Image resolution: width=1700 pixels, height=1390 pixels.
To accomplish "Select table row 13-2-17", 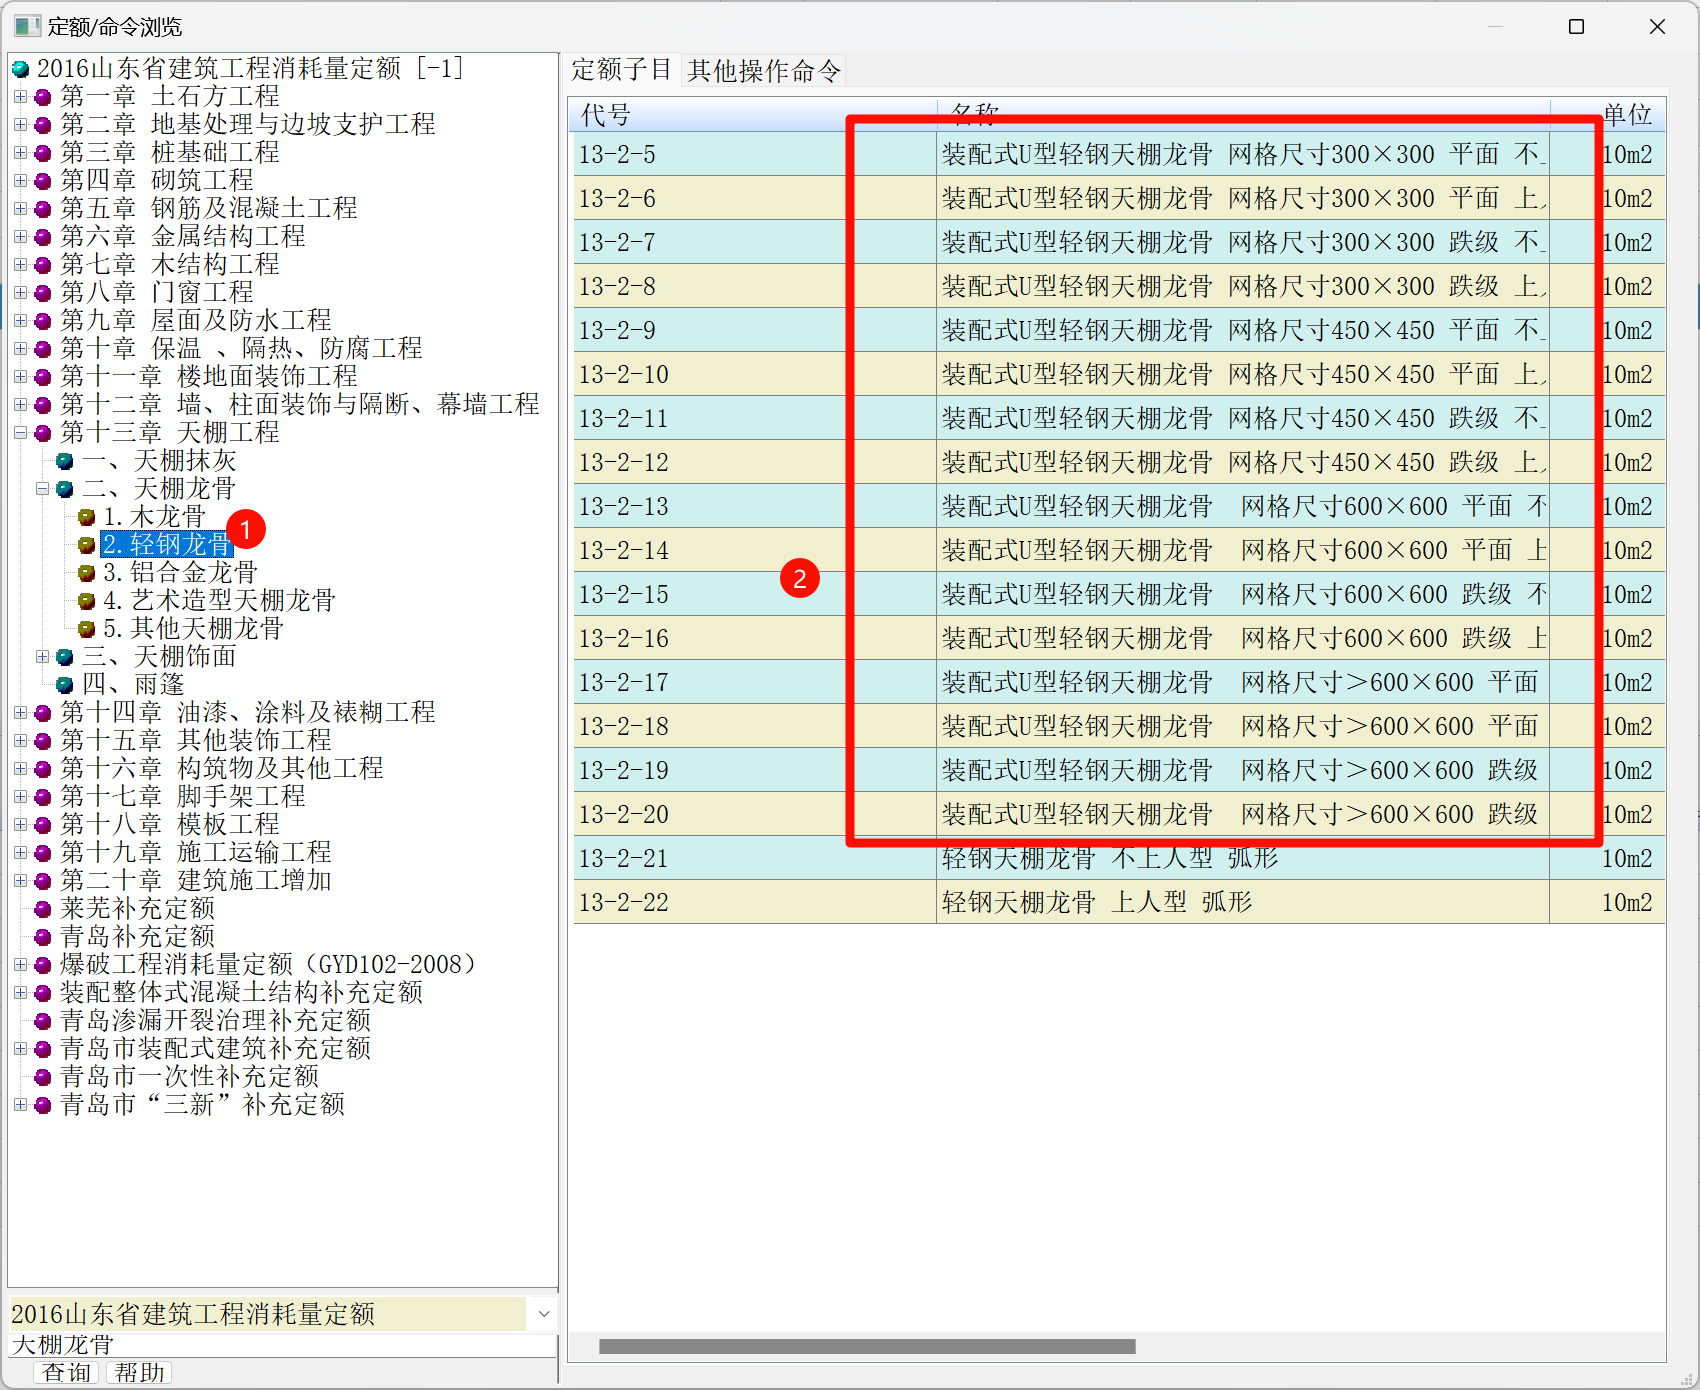I will tap(1119, 682).
